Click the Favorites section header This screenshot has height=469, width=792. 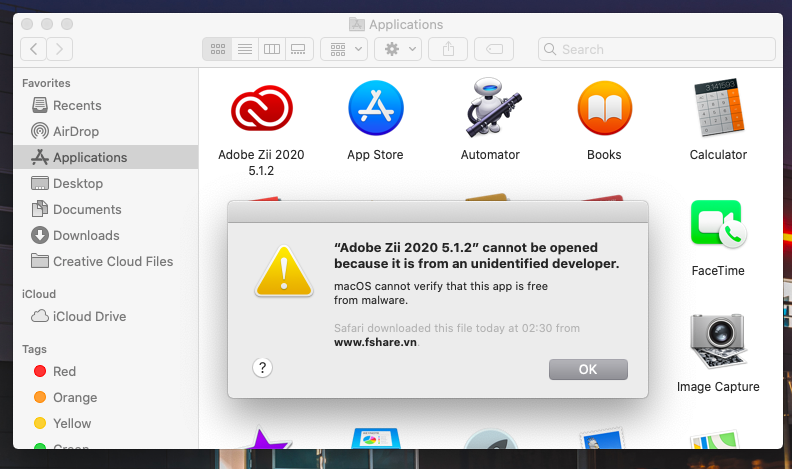click(x=46, y=83)
